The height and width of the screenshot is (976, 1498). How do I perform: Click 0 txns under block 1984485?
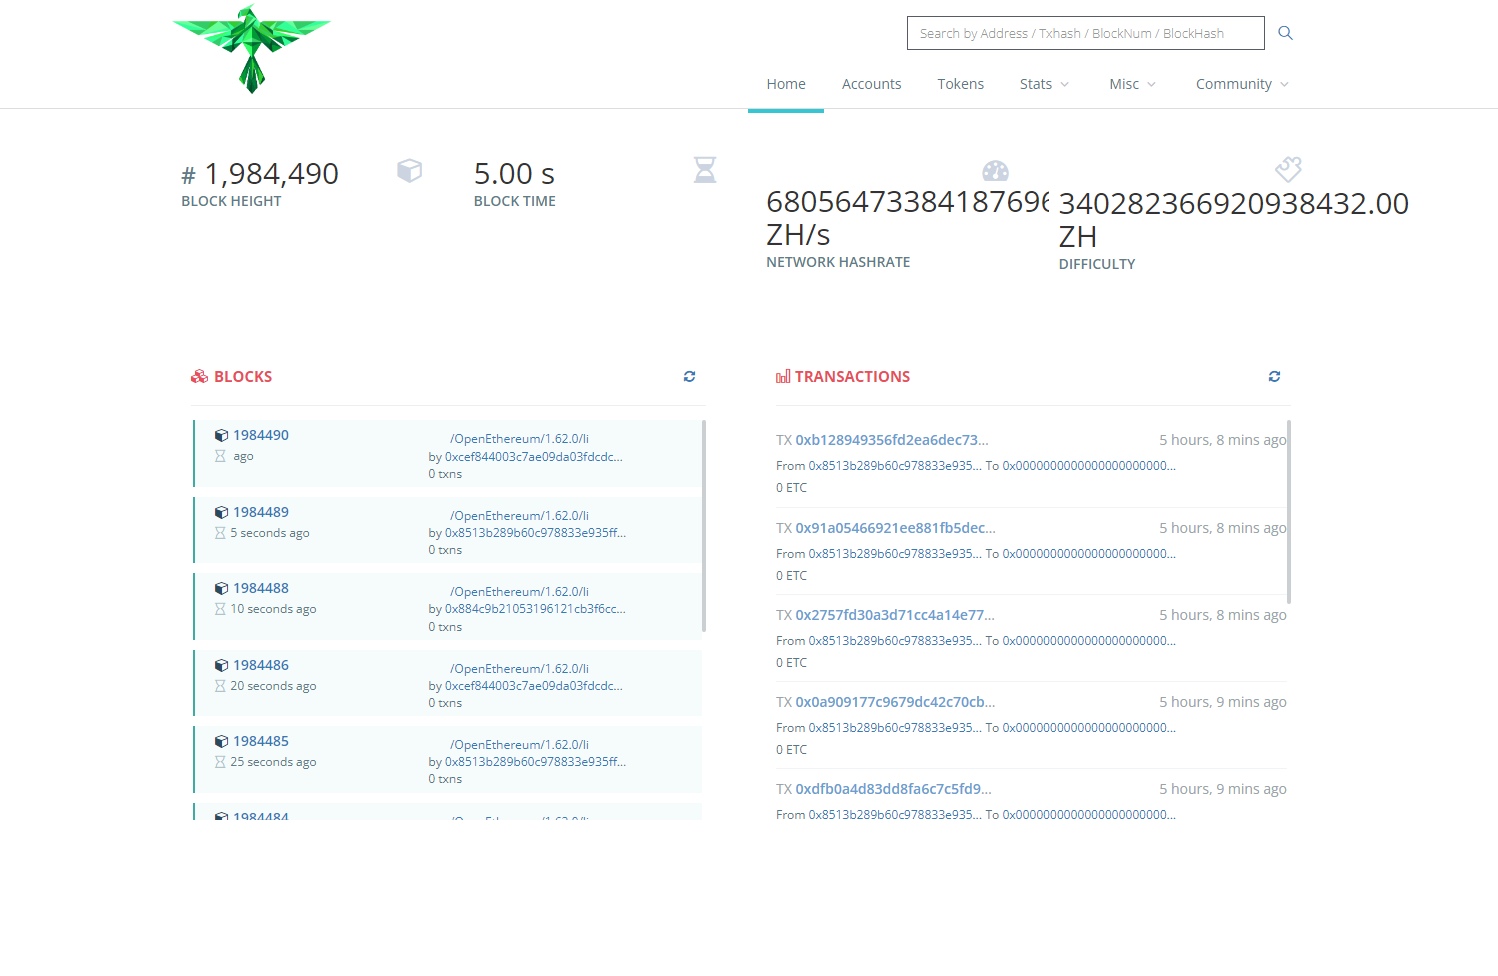445,779
